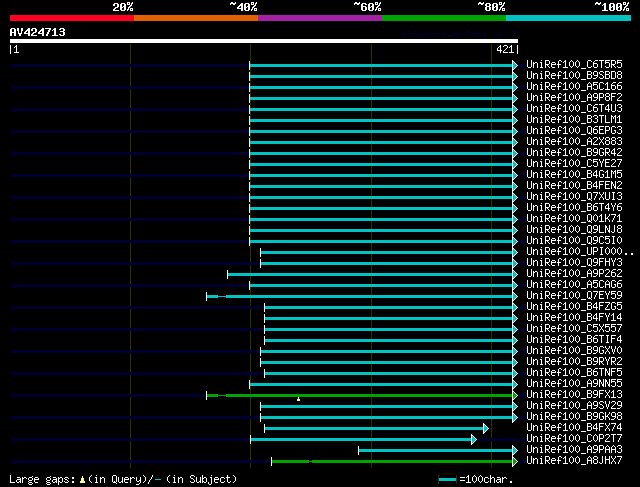Select label UniRef100_B4FY14
Image resolution: width=640 pixels, height=487 pixels.
(x=574, y=318)
